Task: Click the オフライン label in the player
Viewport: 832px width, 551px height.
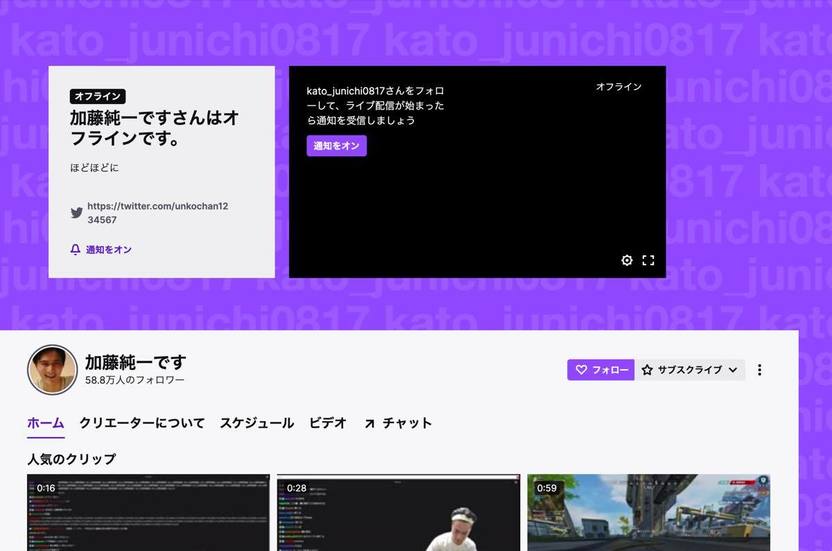Action: coord(619,87)
